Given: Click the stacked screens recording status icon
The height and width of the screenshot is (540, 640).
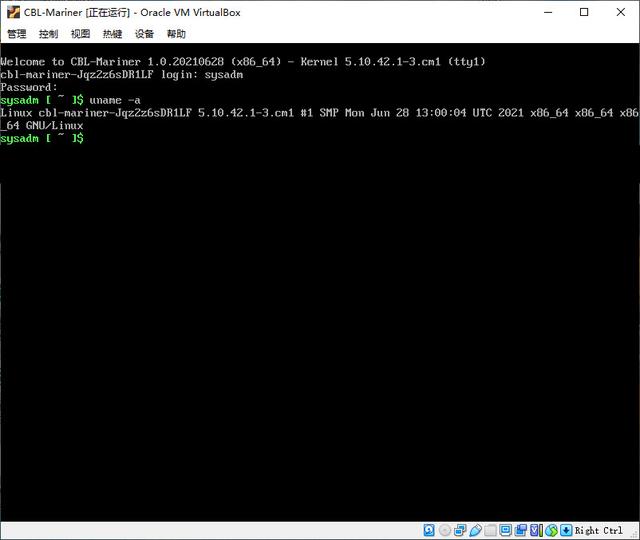Looking at the screenshot, I should pyautogui.click(x=521, y=530).
